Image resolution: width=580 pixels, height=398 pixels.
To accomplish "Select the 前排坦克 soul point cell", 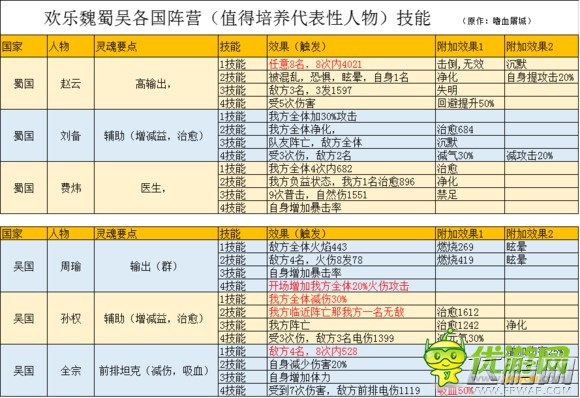I will point(156,371).
